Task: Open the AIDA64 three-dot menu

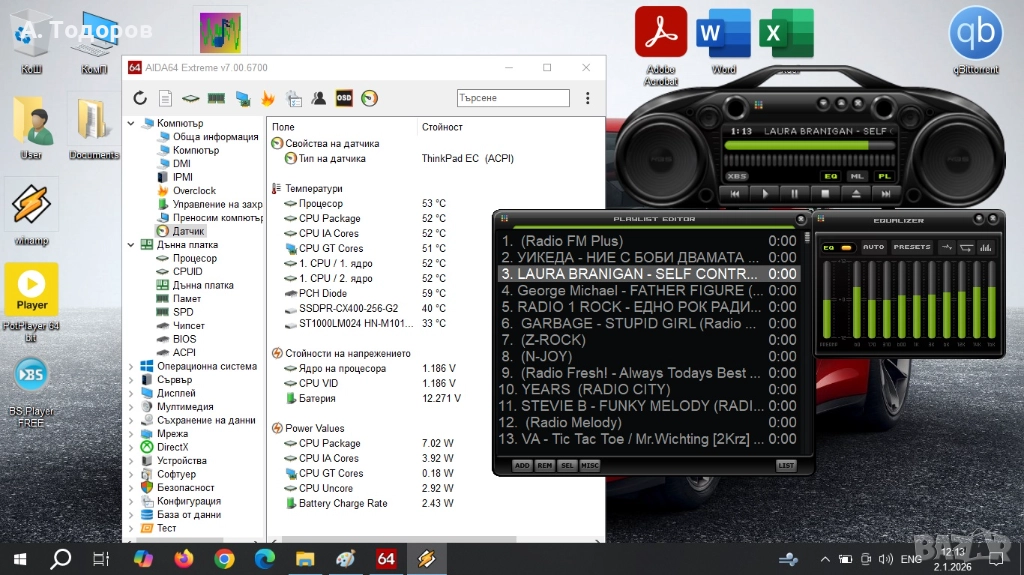Action: coord(588,98)
